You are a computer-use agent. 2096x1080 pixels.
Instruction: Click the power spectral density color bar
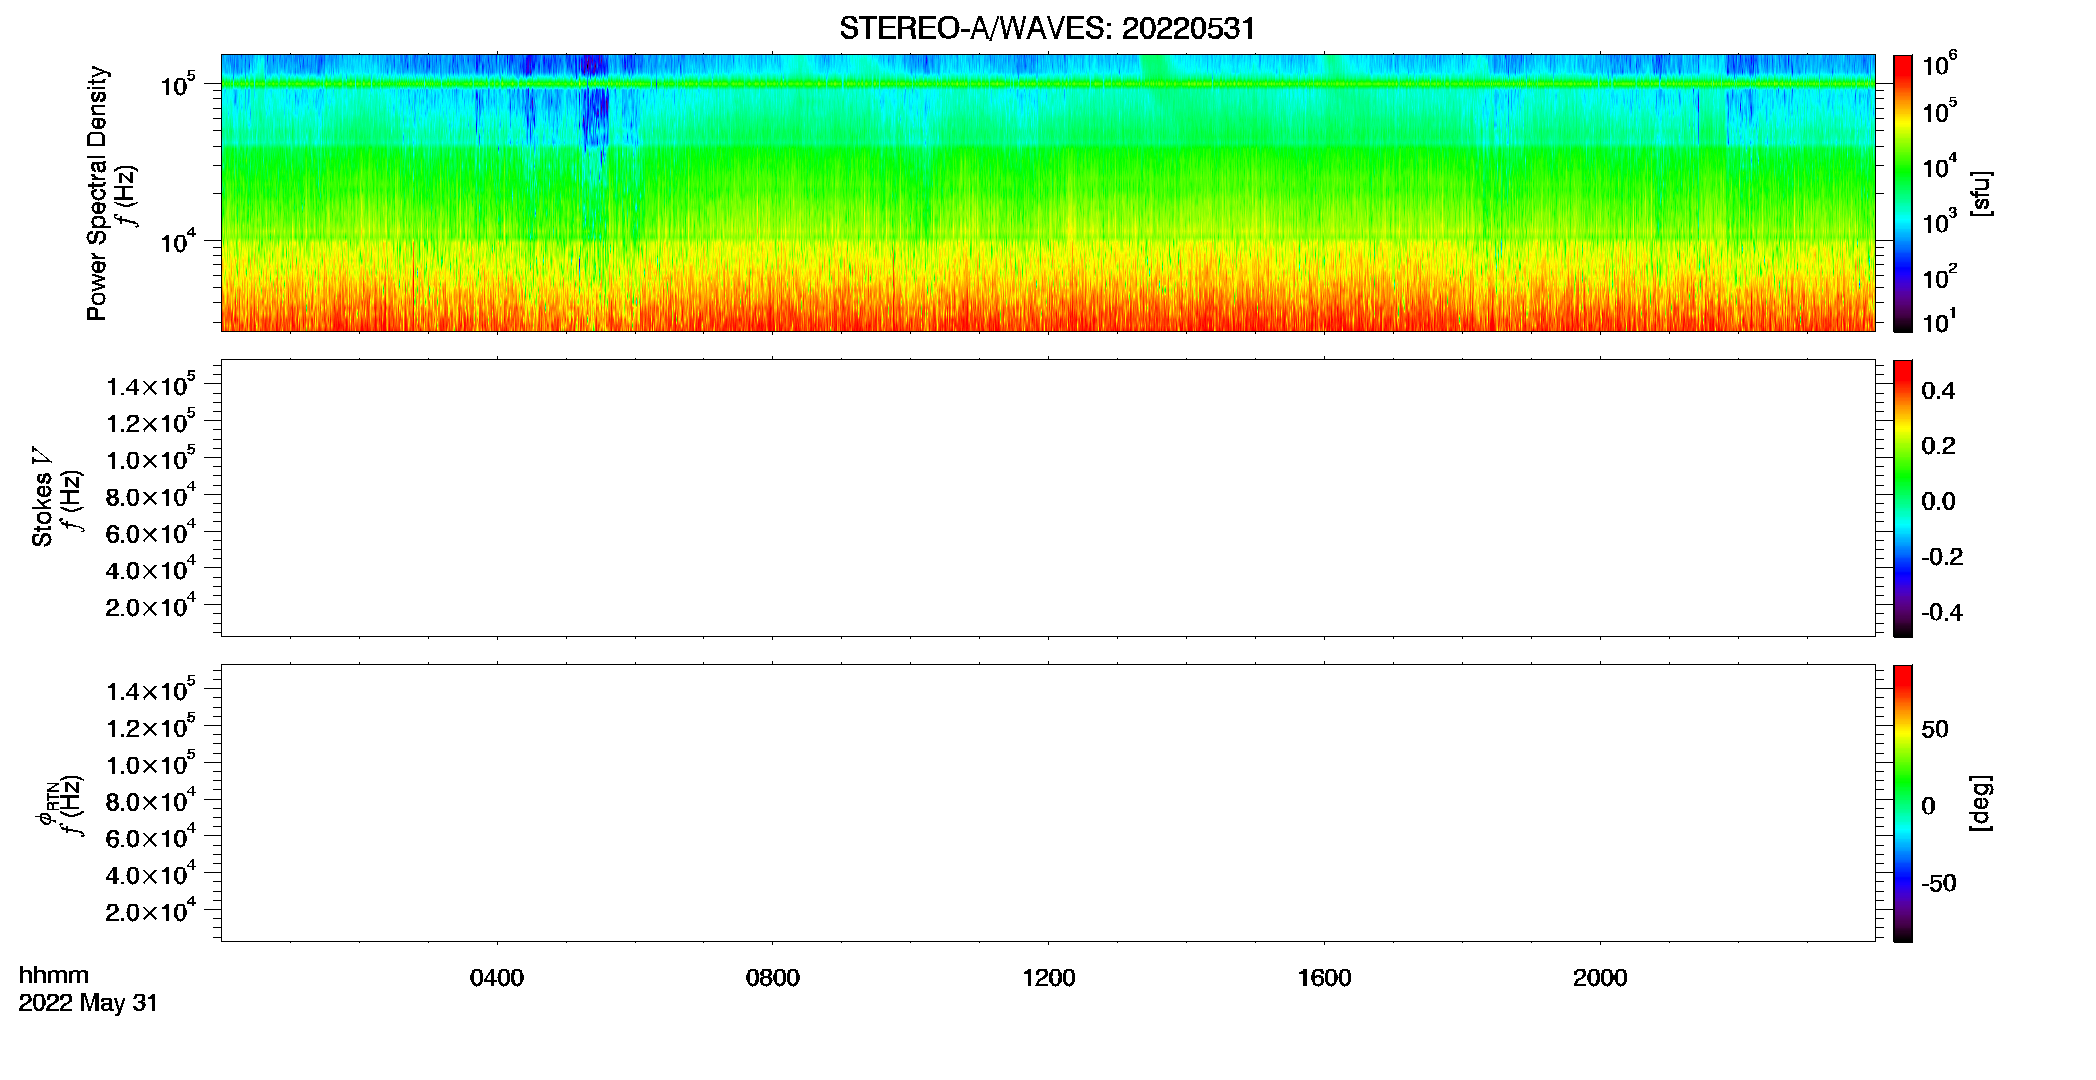click(x=1903, y=193)
